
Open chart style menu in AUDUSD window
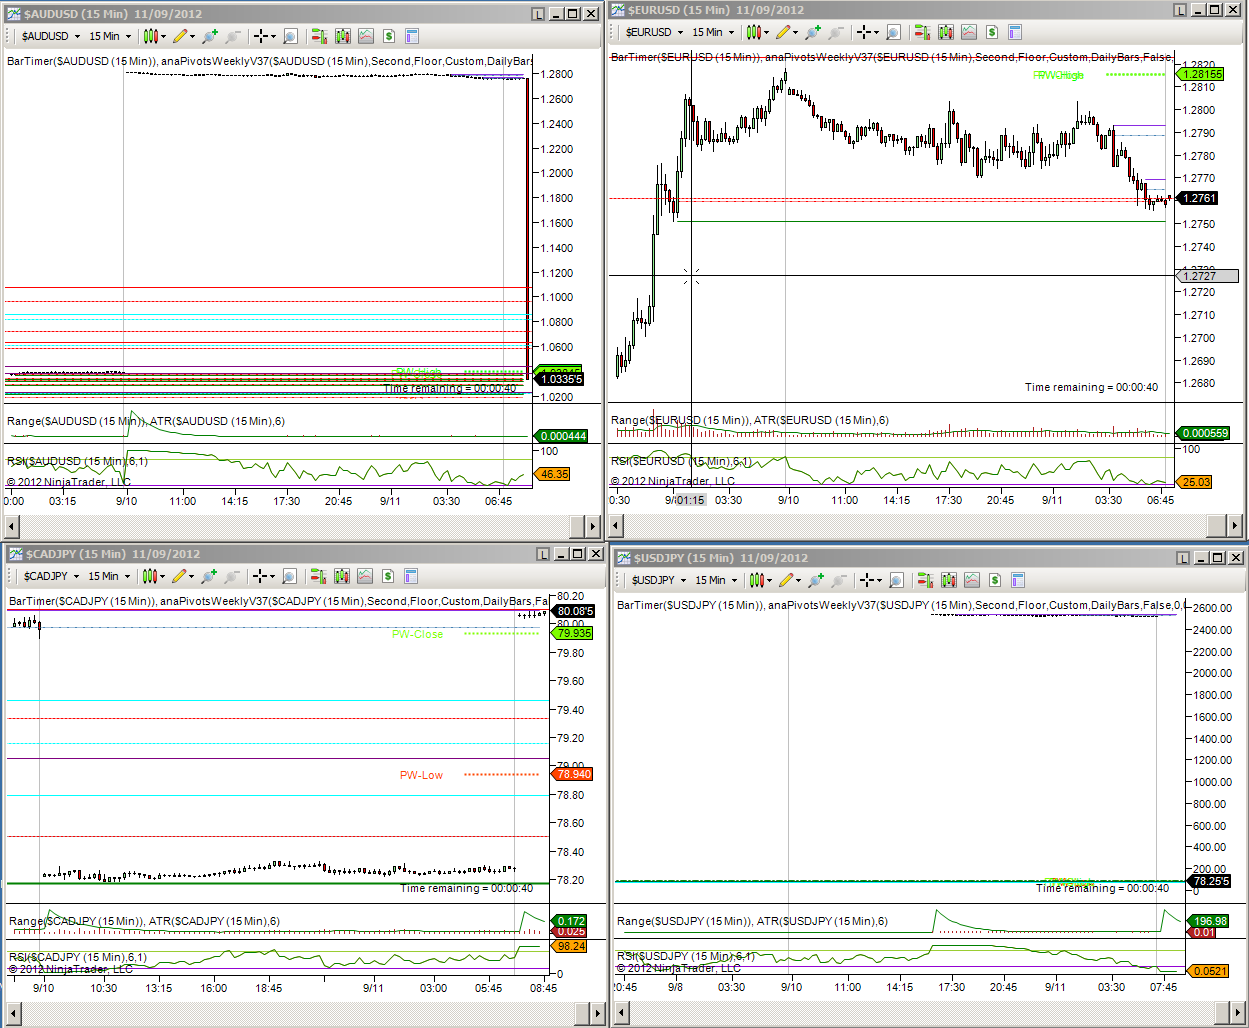pos(150,36)
